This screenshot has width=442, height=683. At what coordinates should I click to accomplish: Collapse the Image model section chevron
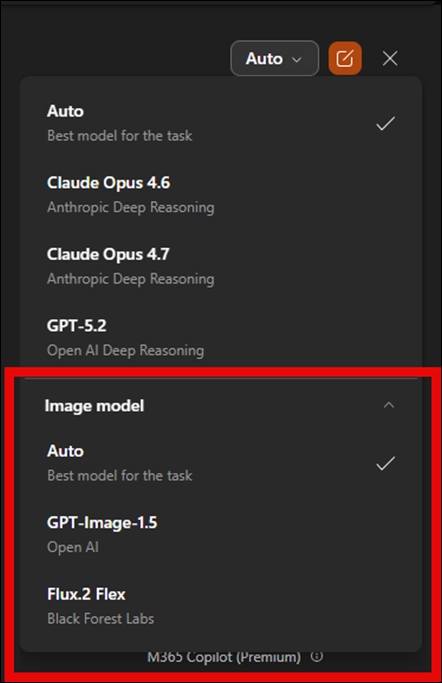coord(389,405)
